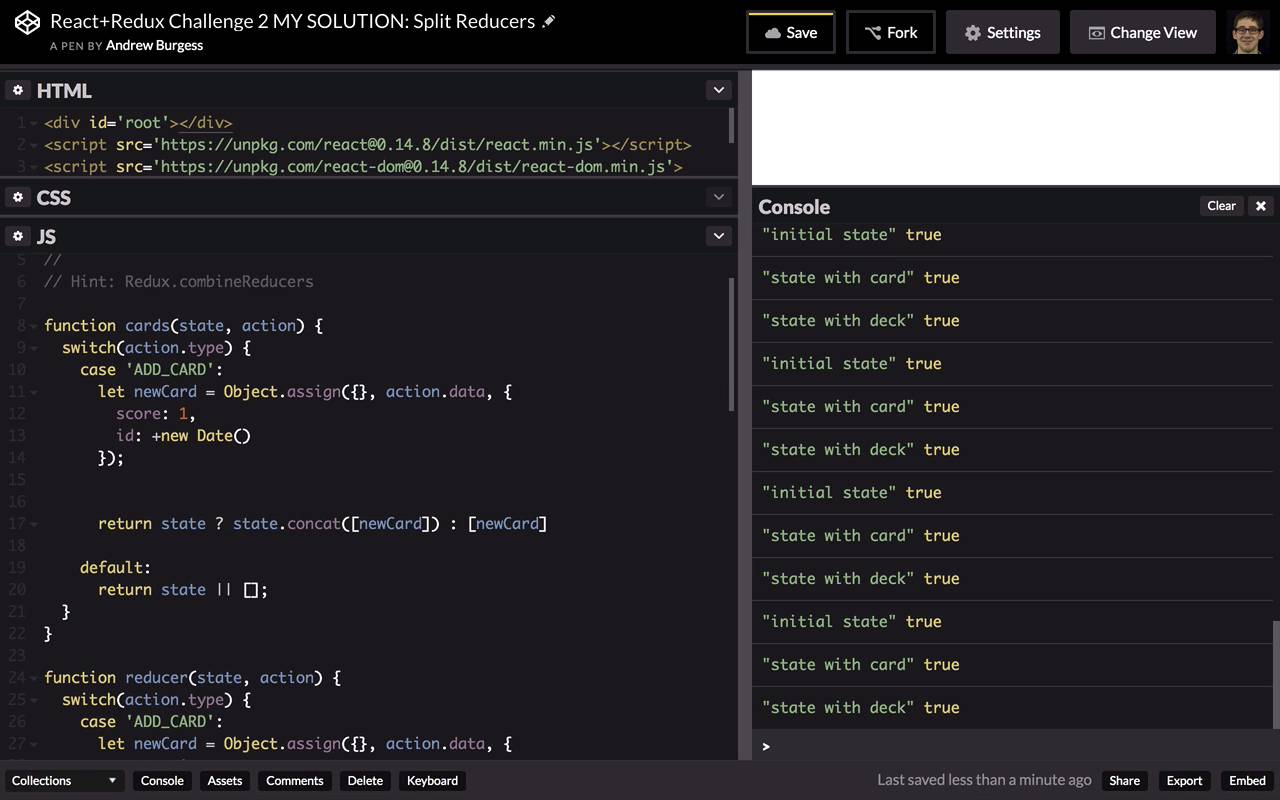The width and height of the screenshot is (1280, 800).
Task: Open JS editor settings gear
Action: click(x=18, y=236)
